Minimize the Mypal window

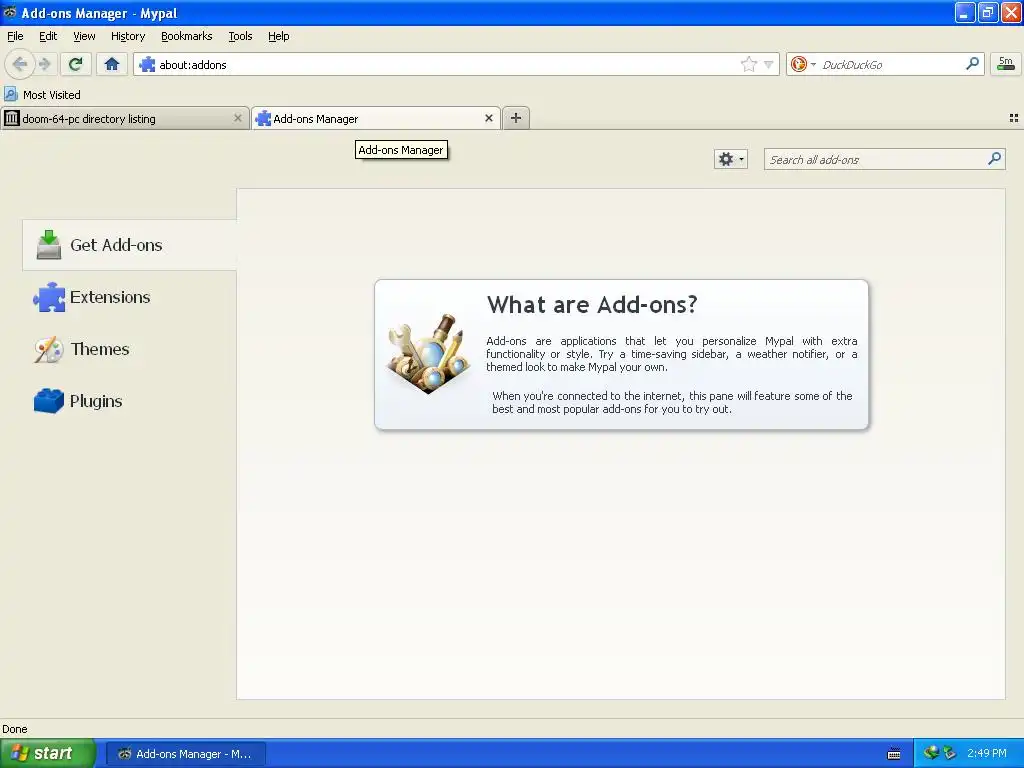[965, 12]
